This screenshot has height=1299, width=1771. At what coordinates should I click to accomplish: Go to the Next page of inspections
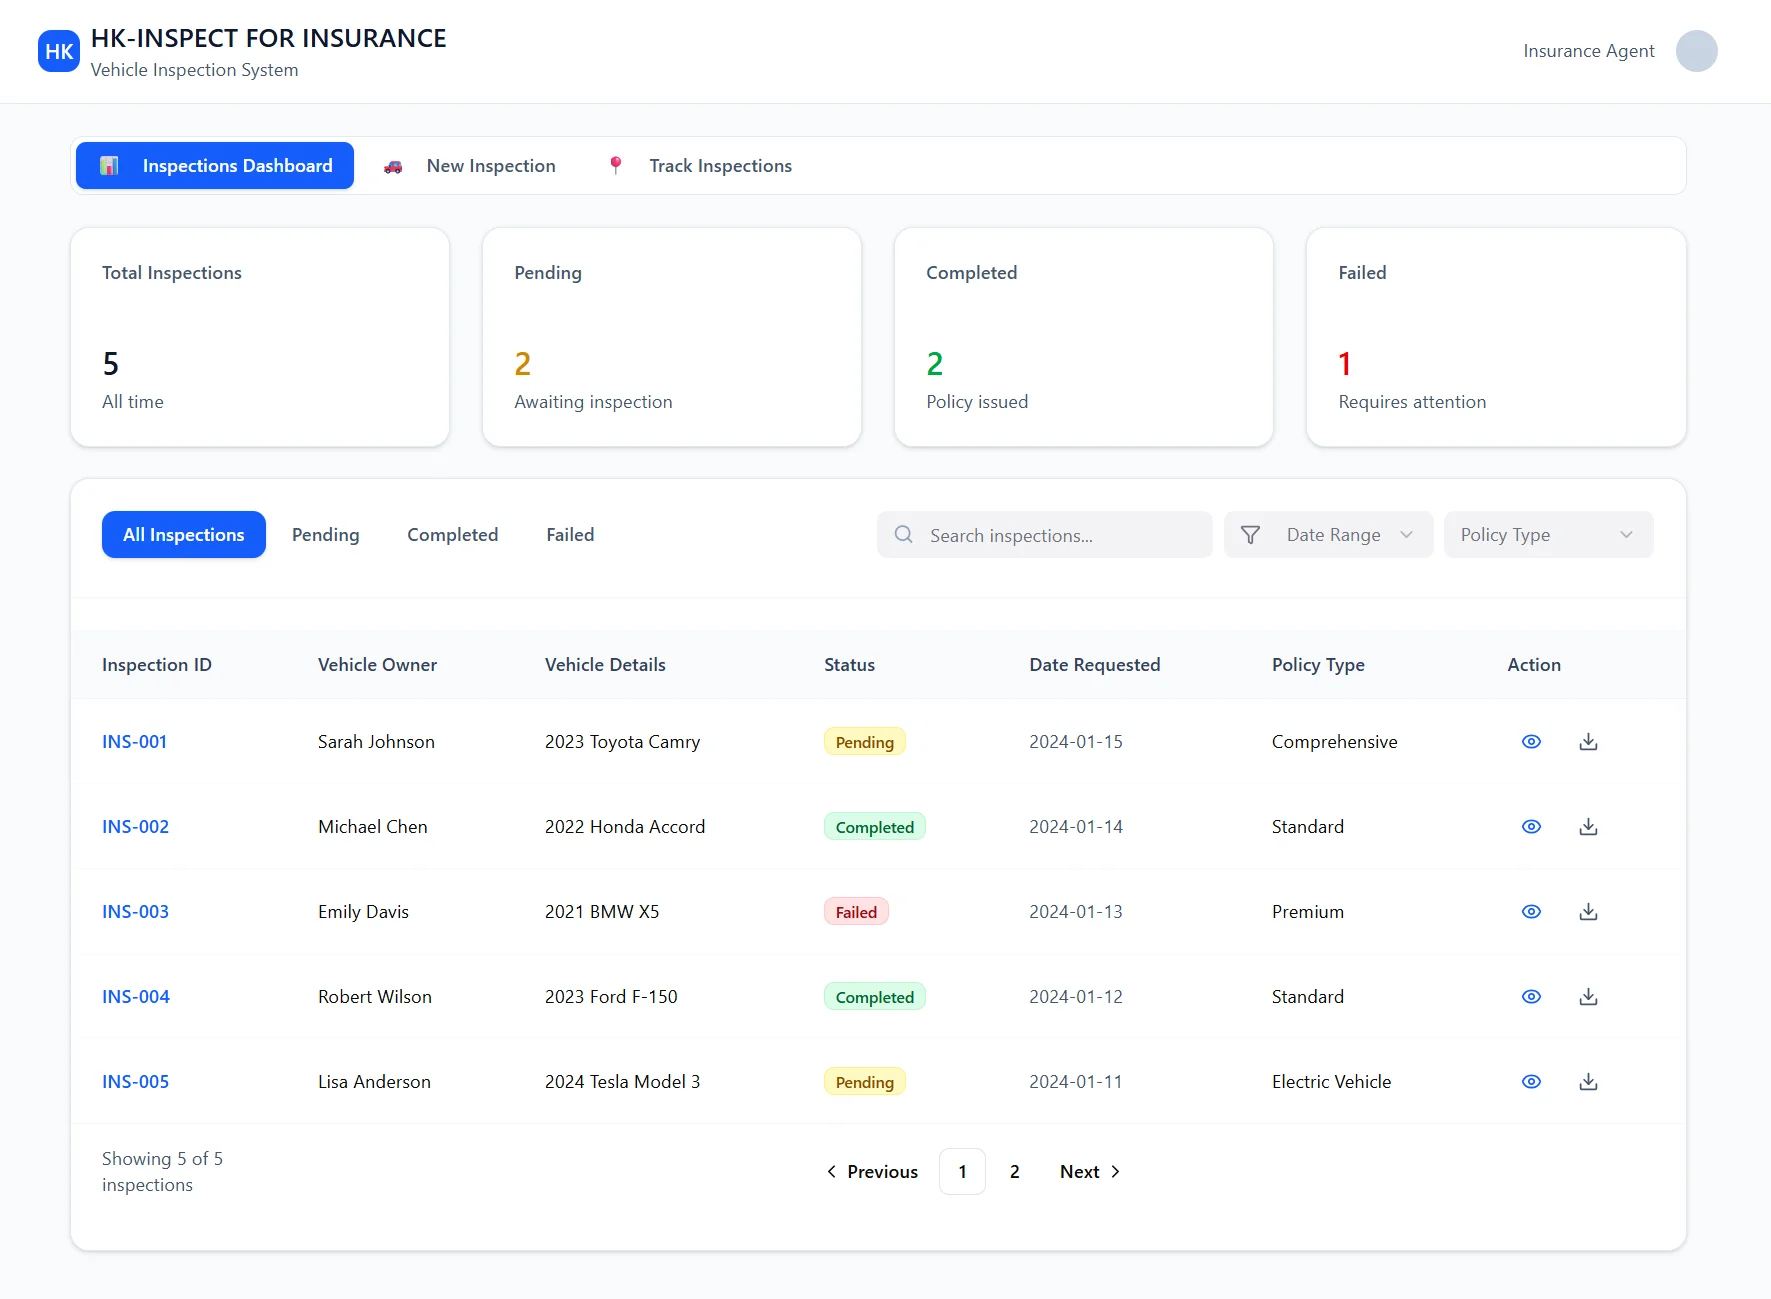(1089, 1171)
